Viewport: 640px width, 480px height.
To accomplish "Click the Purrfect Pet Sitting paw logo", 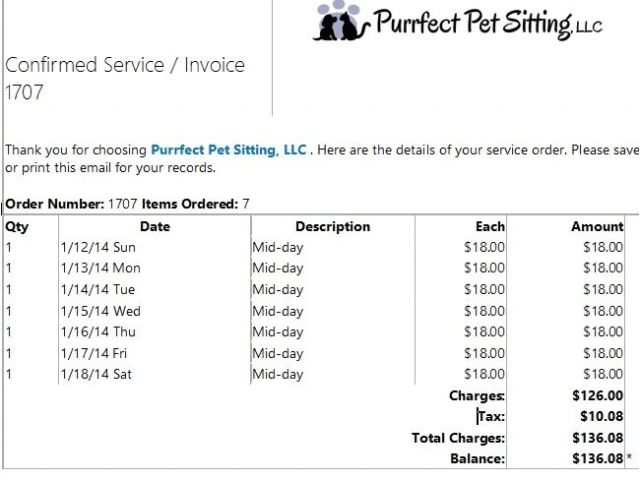I will click(341, 21).
